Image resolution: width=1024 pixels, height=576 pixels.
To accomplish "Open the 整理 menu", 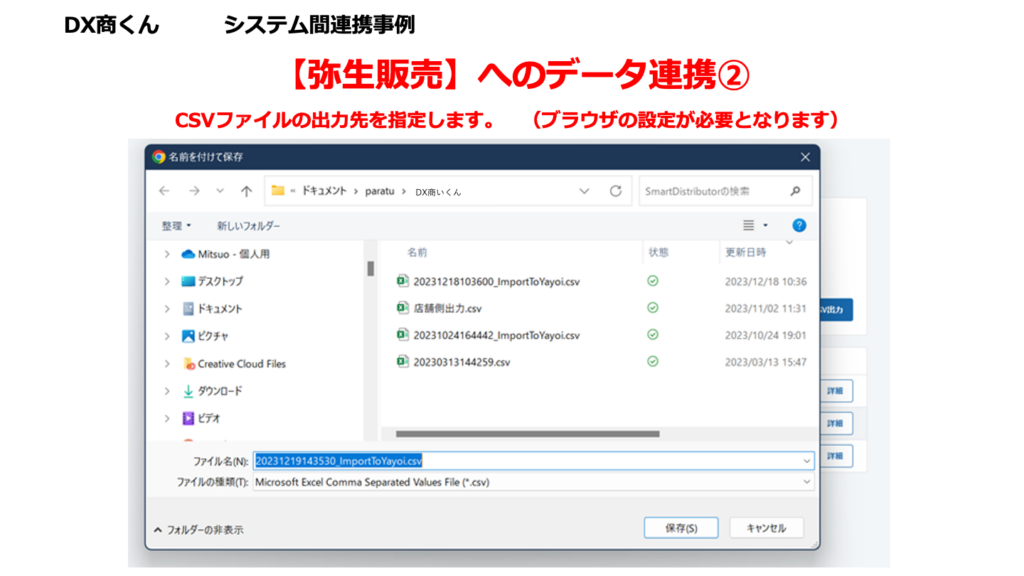I will coord(176,226).
